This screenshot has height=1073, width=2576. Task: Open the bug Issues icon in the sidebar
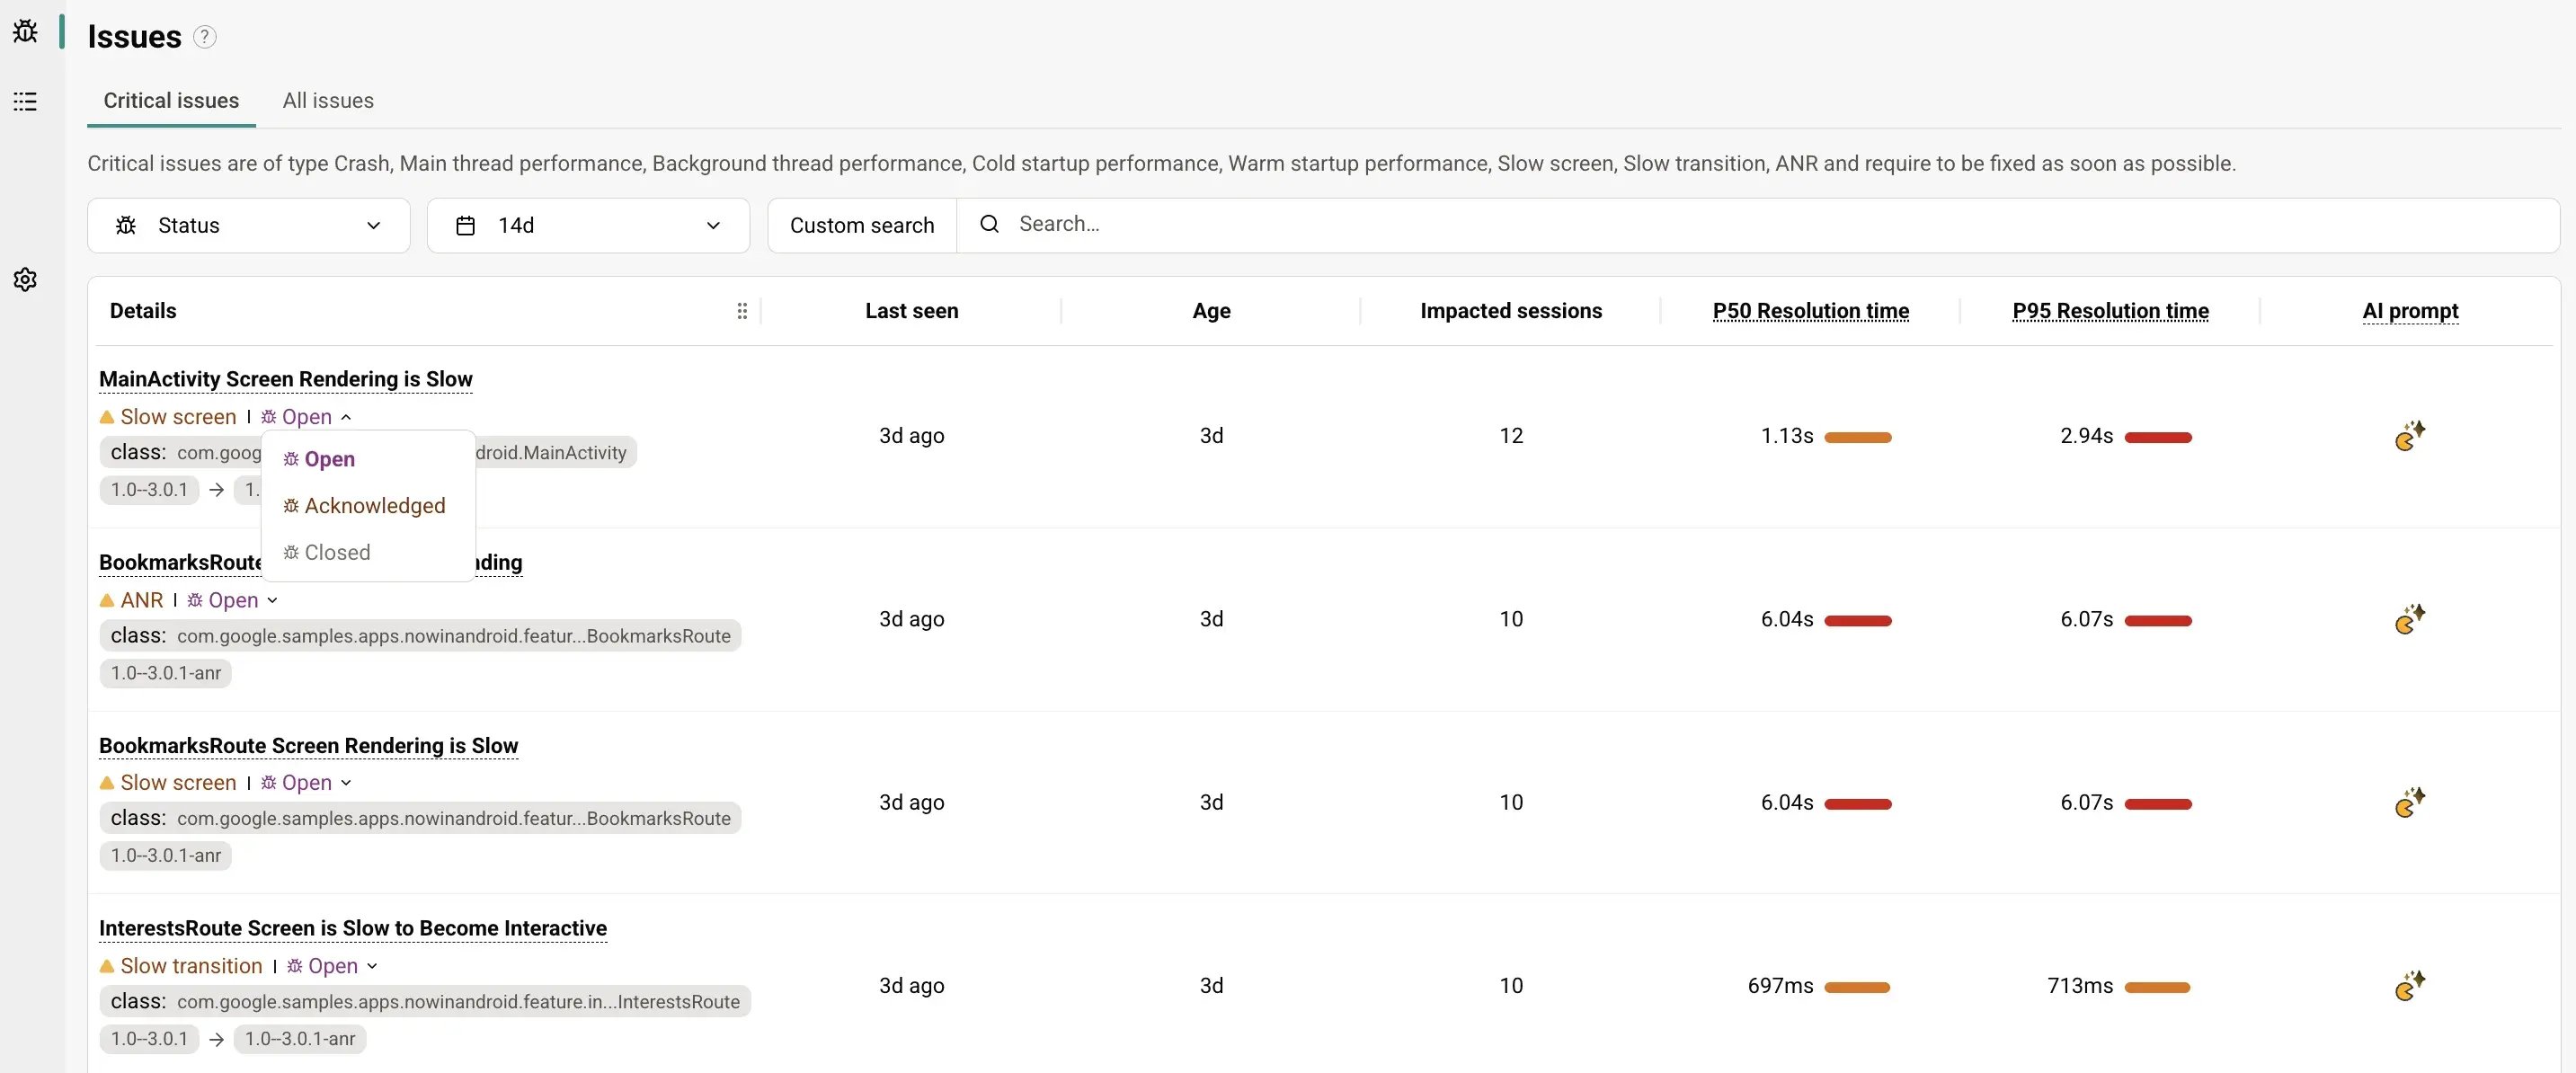point(25,32)
